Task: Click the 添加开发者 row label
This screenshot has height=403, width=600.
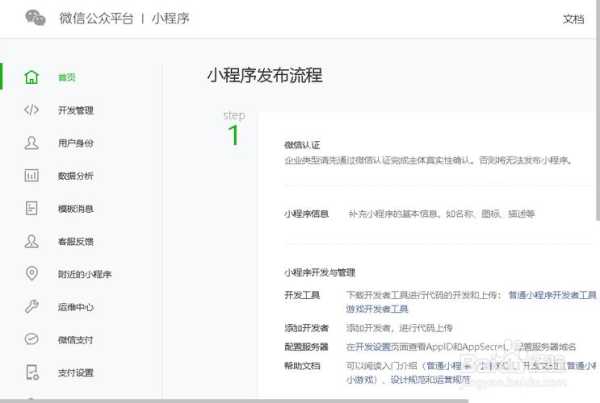Action: (306, 328)
